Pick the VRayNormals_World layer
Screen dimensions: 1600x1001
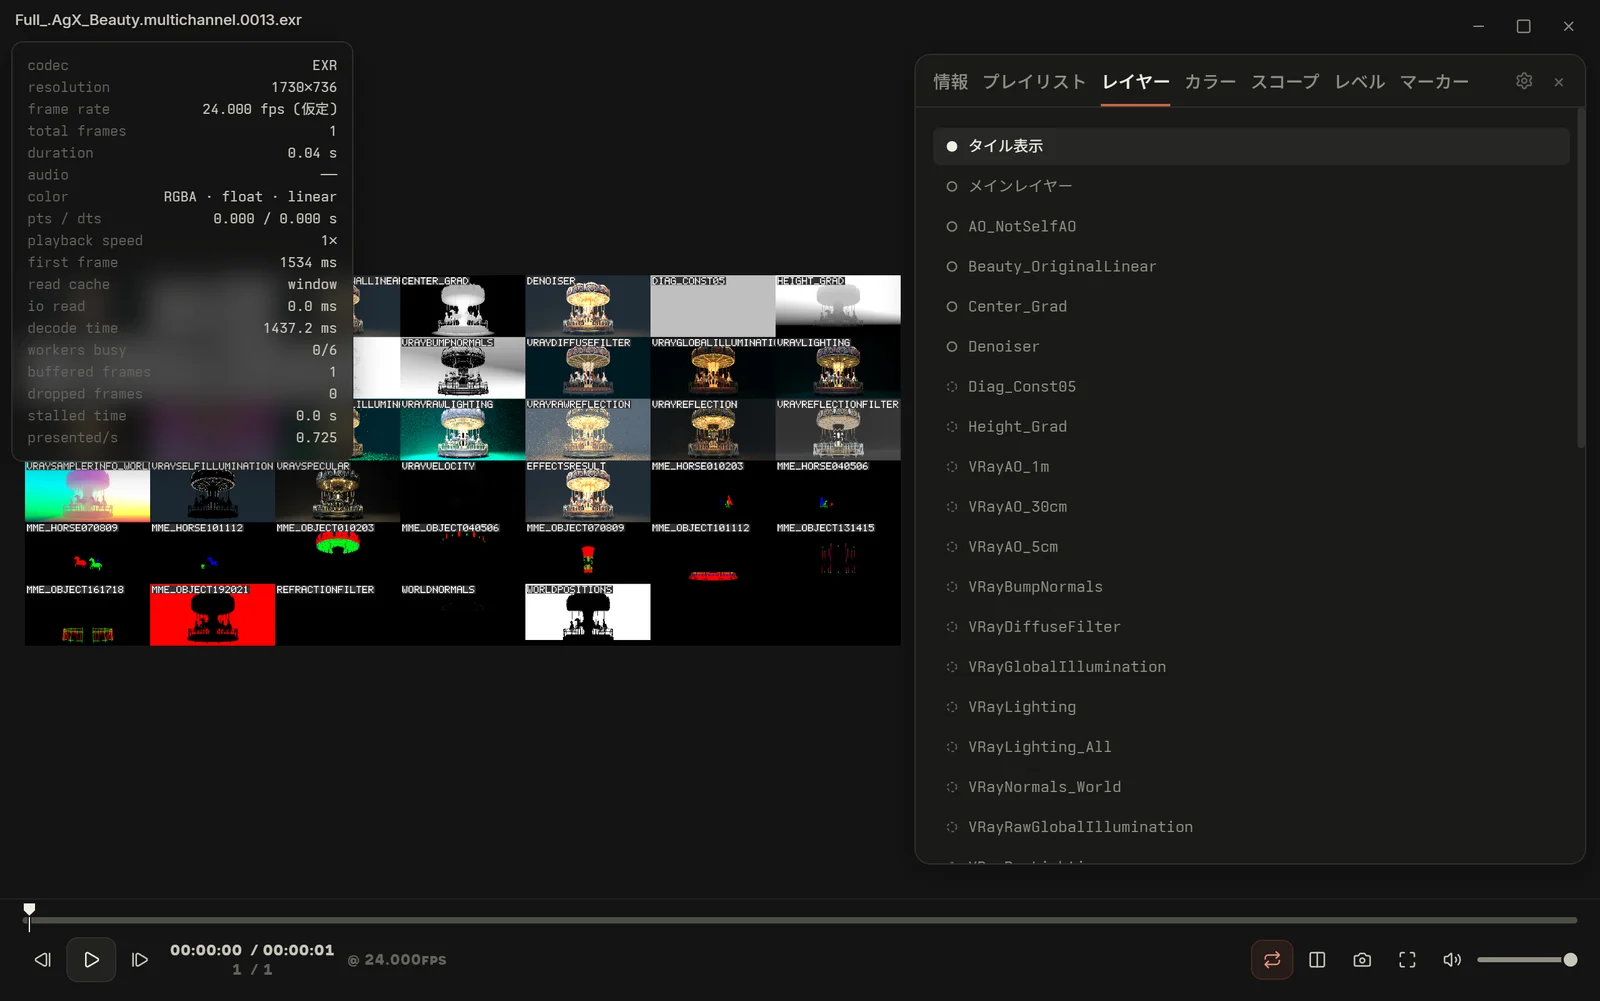(1251, 786)
